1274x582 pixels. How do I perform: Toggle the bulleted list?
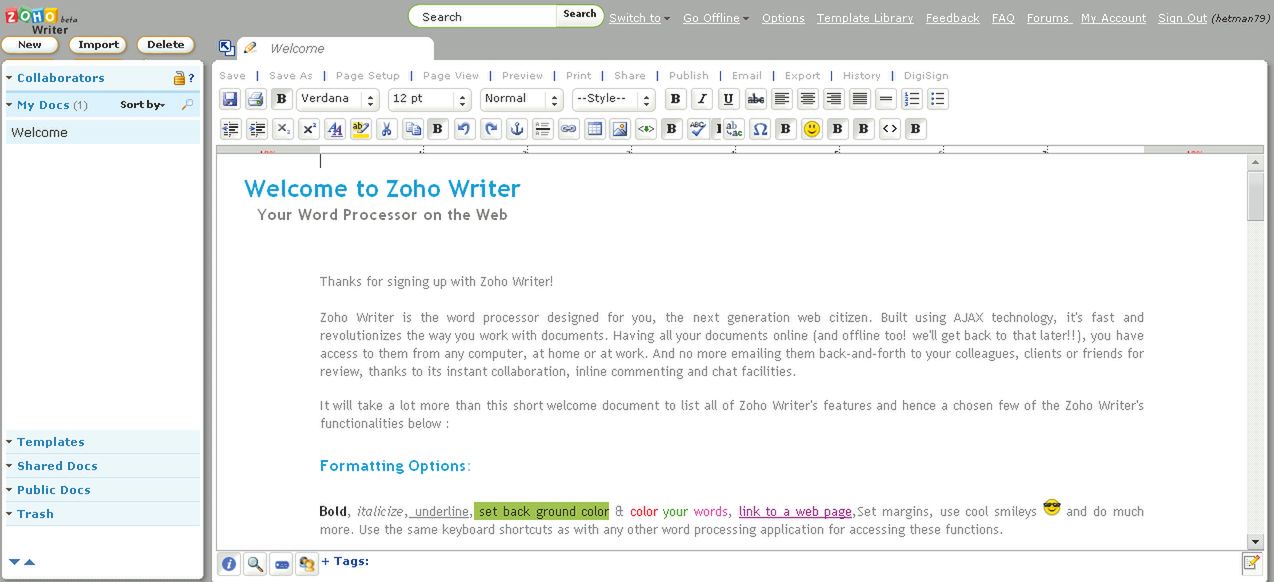click(938, 99)
